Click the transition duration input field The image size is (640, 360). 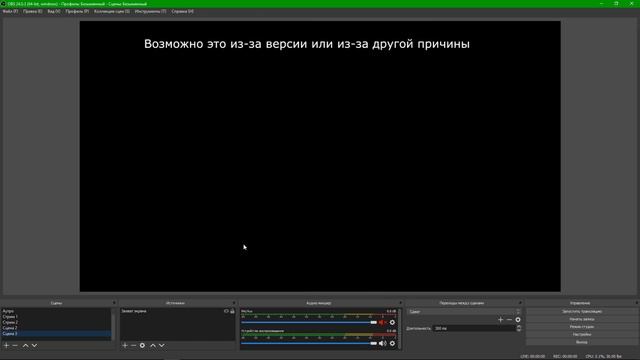pos(474,328)
